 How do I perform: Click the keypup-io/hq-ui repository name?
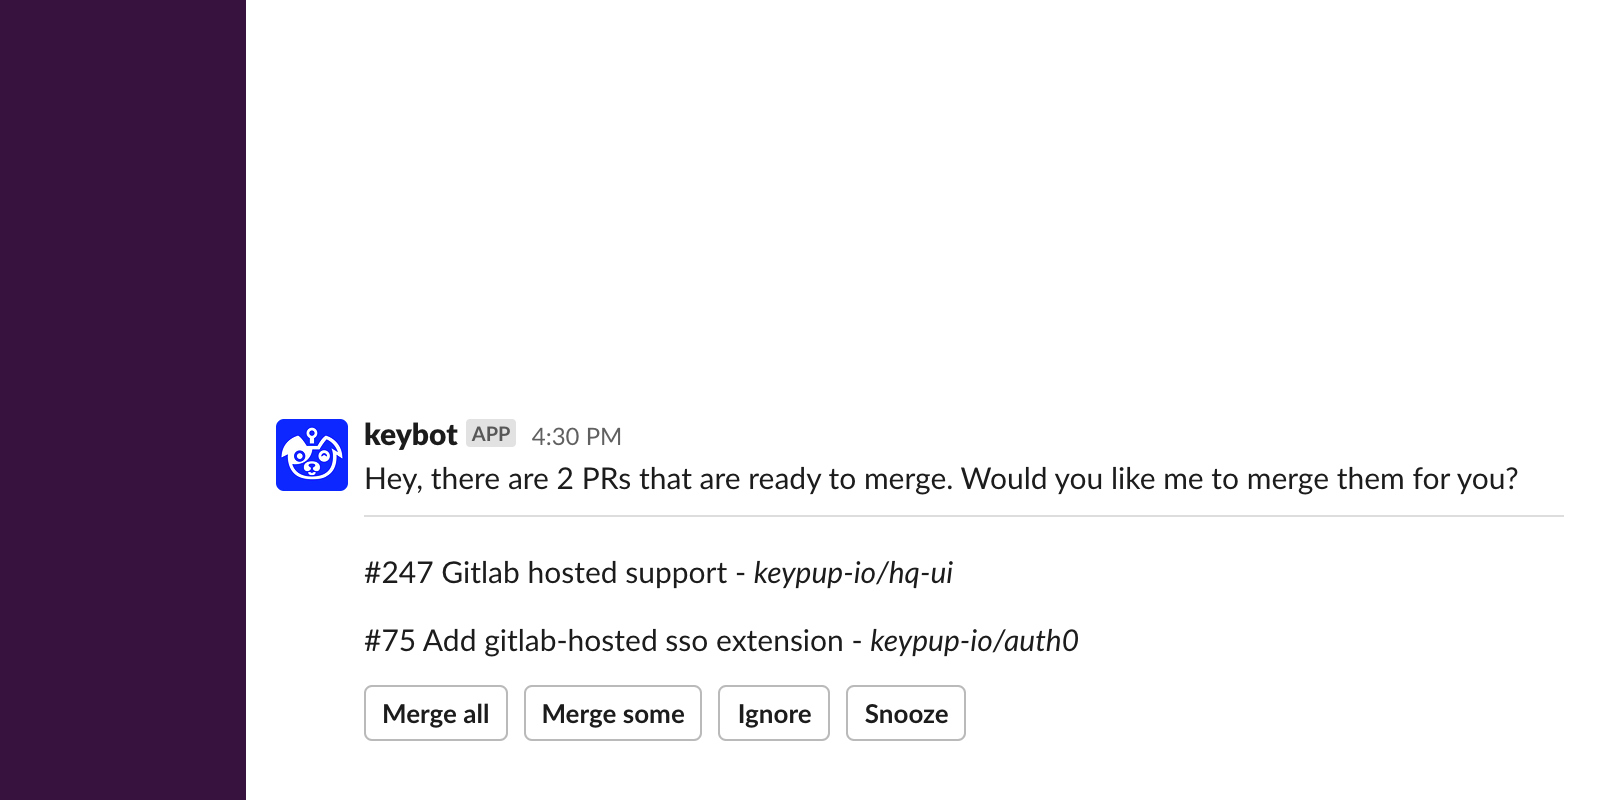click(x=853, y=573)
